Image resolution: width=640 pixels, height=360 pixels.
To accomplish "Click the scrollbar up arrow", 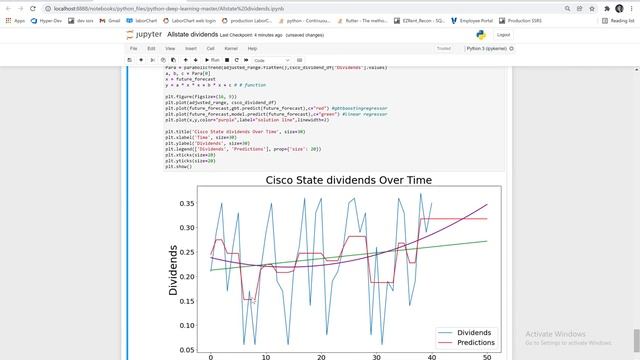I will tap(636, 70).
